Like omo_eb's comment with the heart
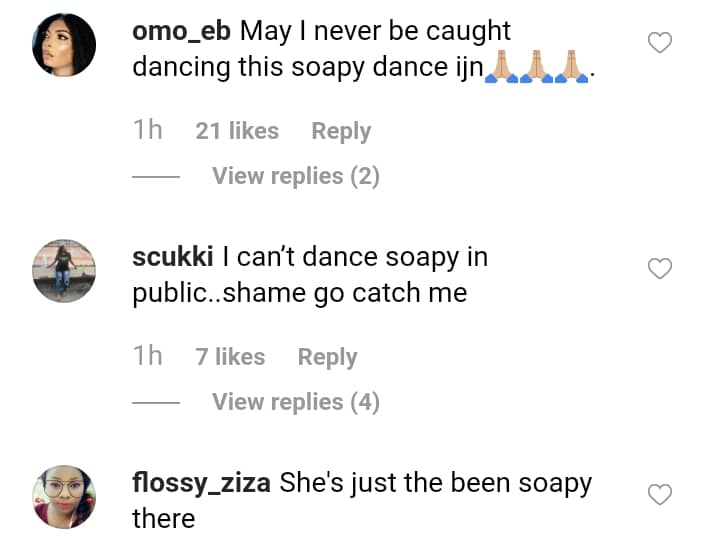 click(660, 43)
